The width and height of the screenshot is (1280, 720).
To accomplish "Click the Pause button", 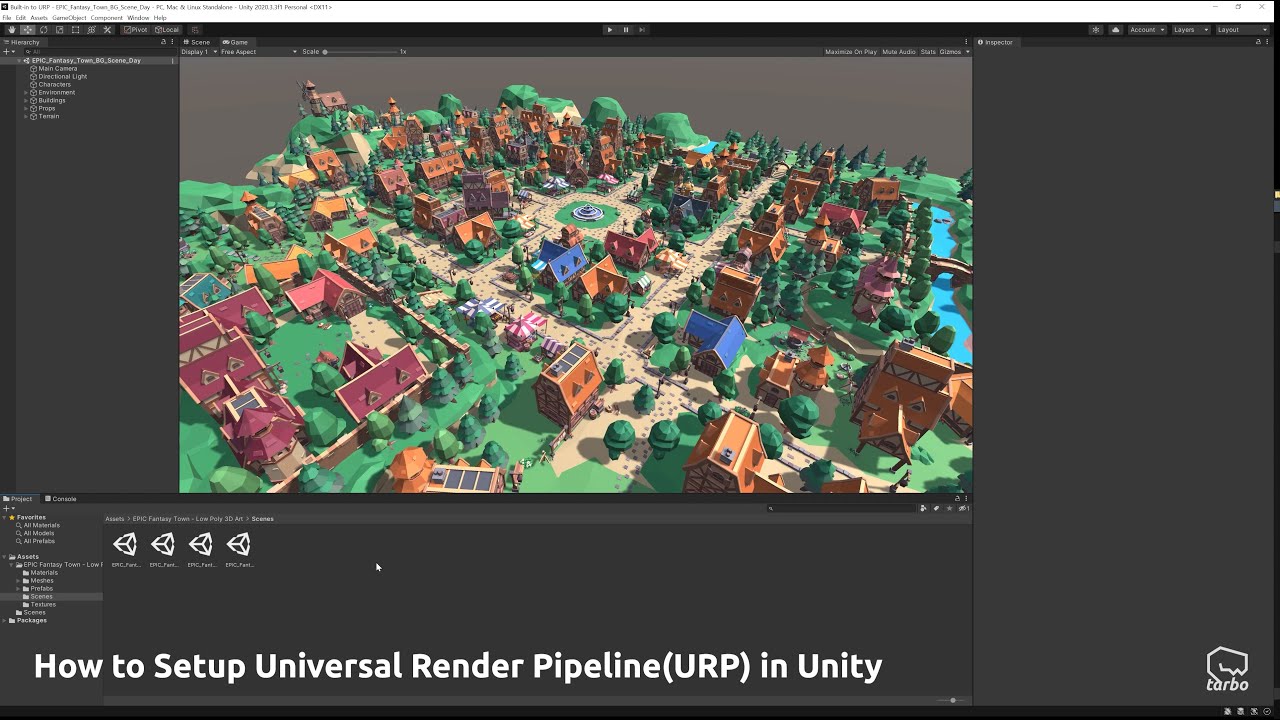I will pyautogui.click(x=626, y=30).
